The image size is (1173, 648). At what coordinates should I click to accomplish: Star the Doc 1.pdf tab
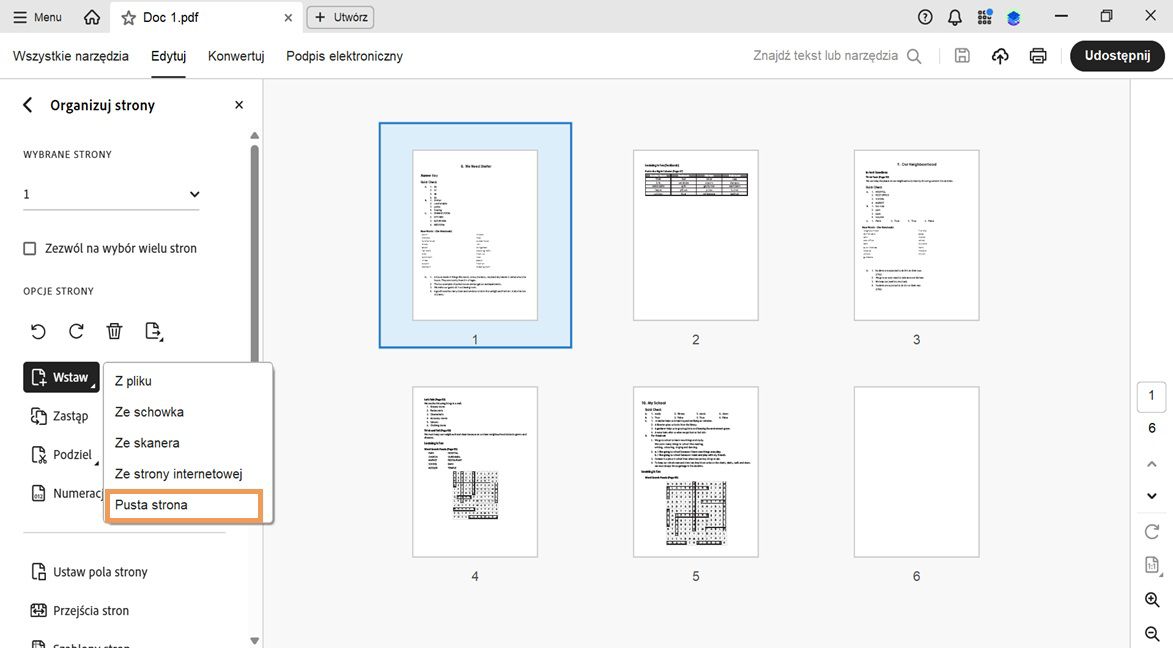tap(129, 17)
